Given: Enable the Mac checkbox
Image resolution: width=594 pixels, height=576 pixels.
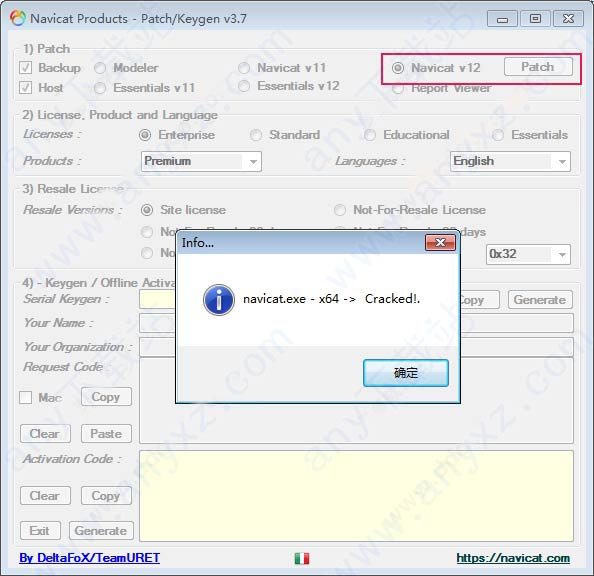Looking at the screenshot, I should [25, 398].
